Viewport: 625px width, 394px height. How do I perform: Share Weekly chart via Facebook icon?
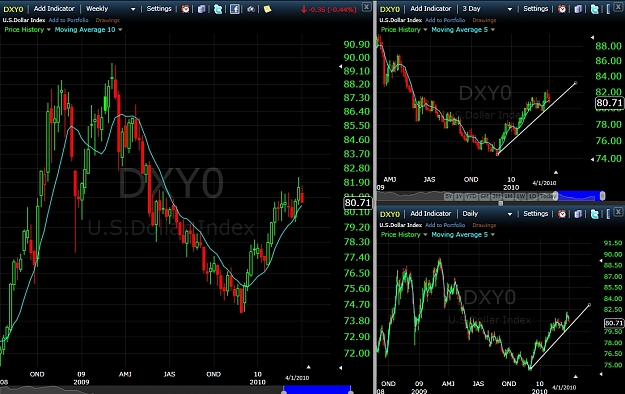[235, 9]
